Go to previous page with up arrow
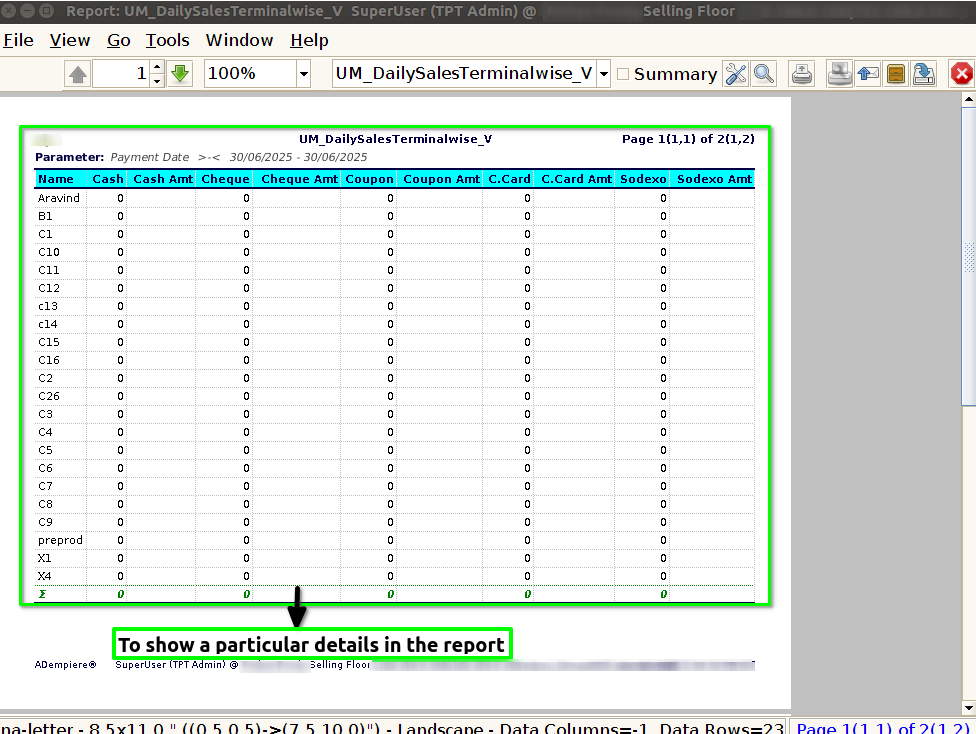The image size is (976, 734). click(78, 74)
